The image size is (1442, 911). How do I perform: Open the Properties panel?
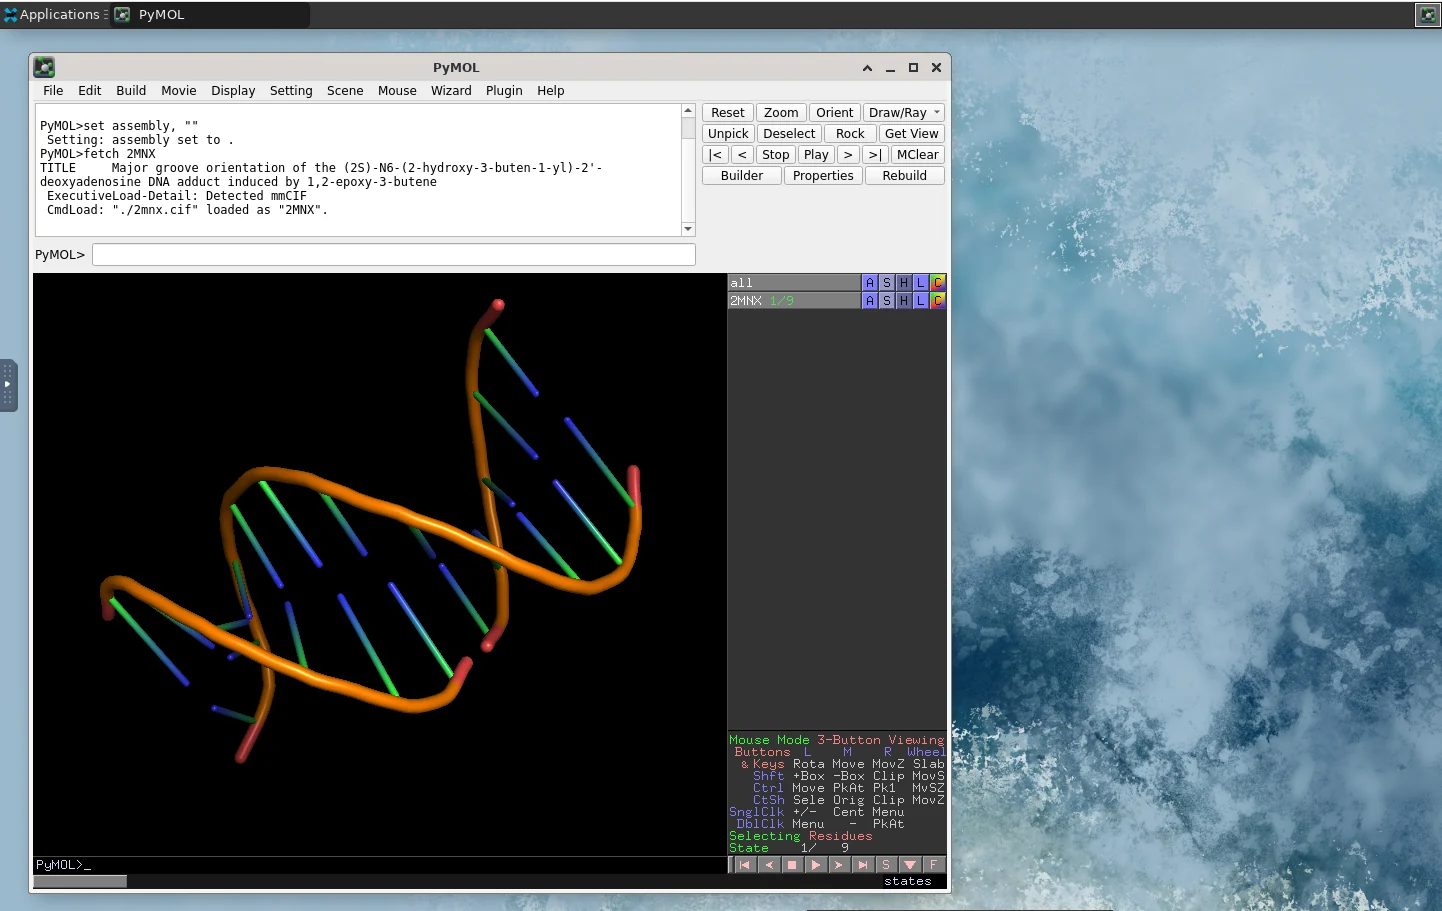pyautogui.click(x=823, y=176)
